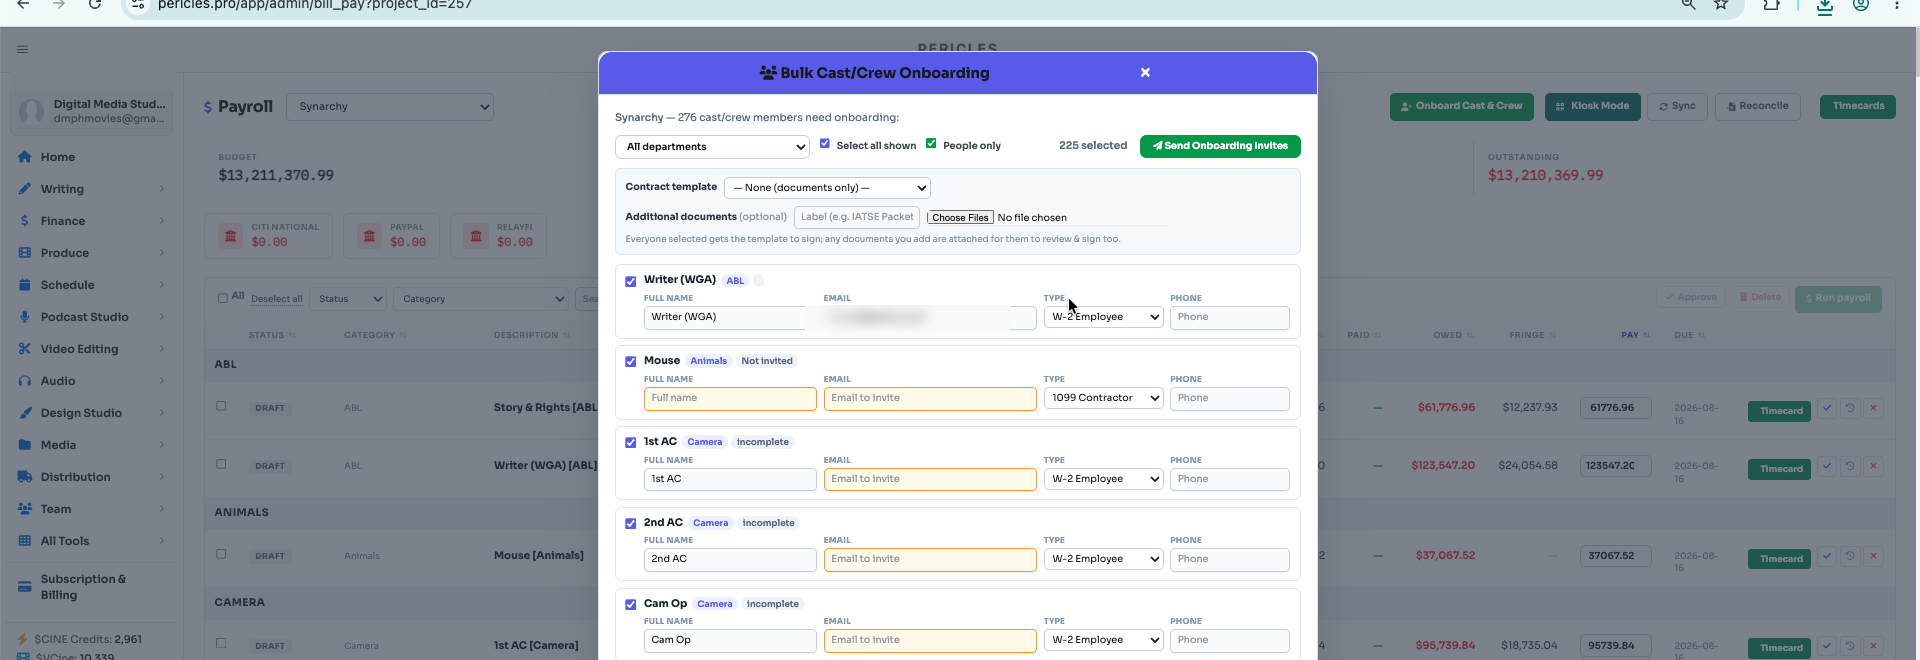Open the All departments dropdown
The image size is (1920, 660).
(712, 147)
